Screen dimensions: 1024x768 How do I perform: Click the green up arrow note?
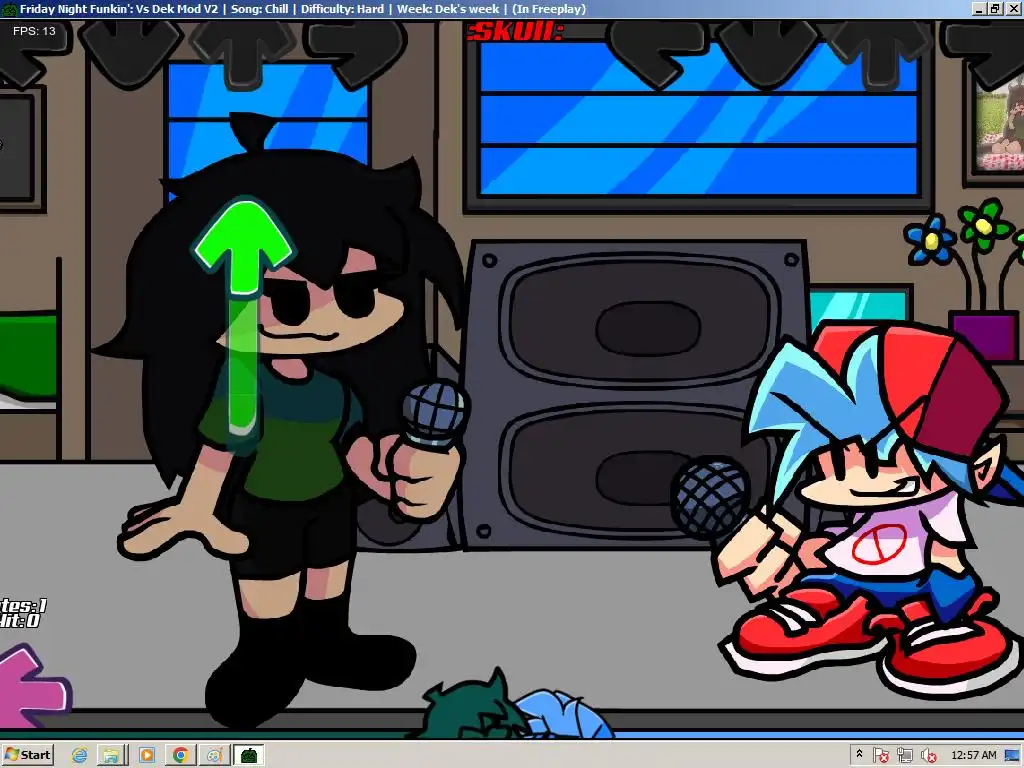244,247
